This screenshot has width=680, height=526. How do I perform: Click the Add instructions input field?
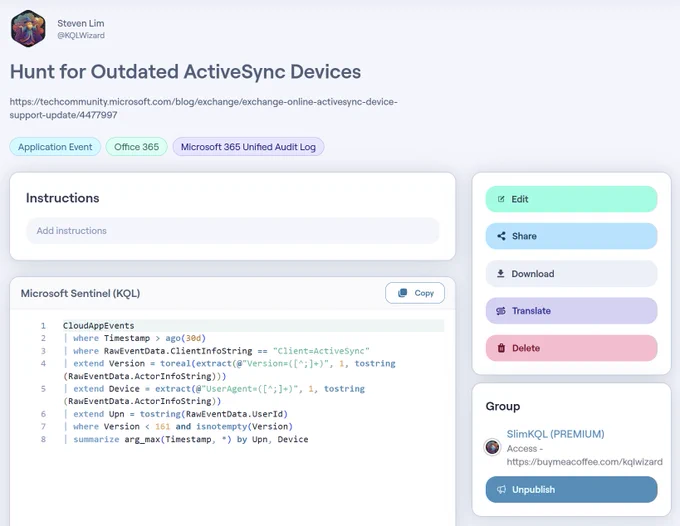pyautogui.click(x=232, y=231)
